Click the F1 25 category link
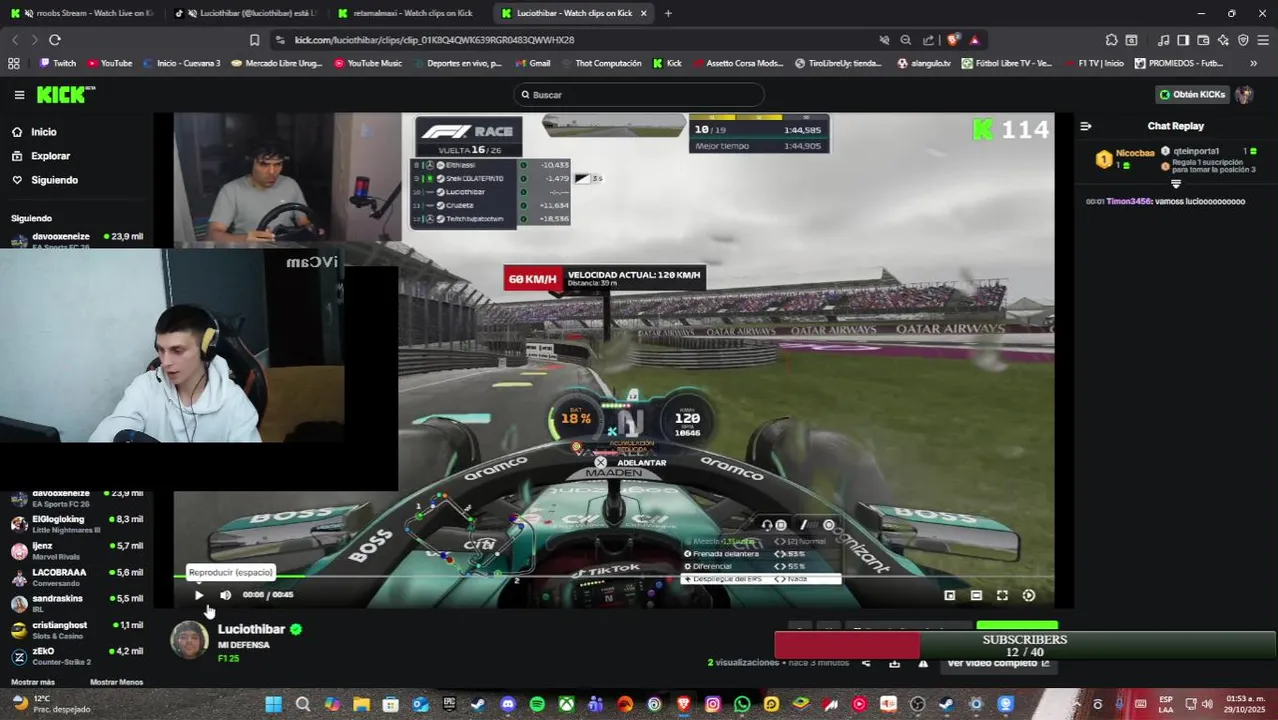1278x720 pixels. click(228, 659)
